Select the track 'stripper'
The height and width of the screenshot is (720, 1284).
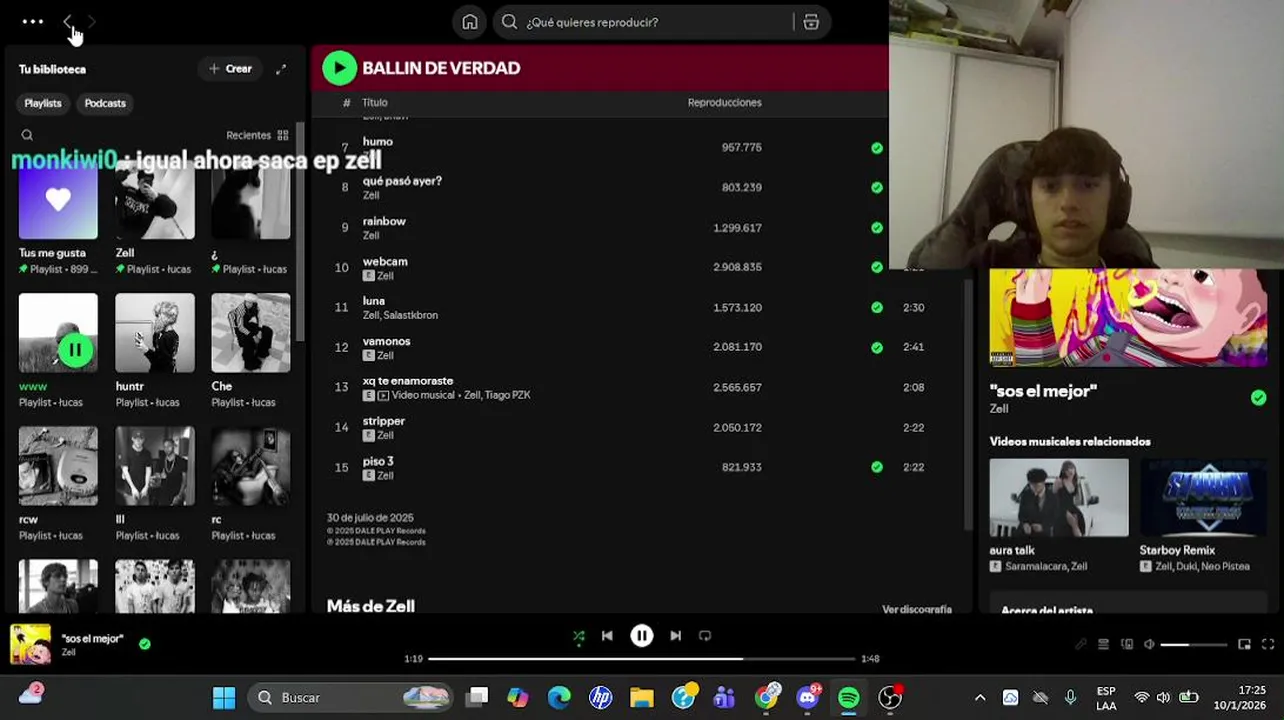tap(384, 421)
